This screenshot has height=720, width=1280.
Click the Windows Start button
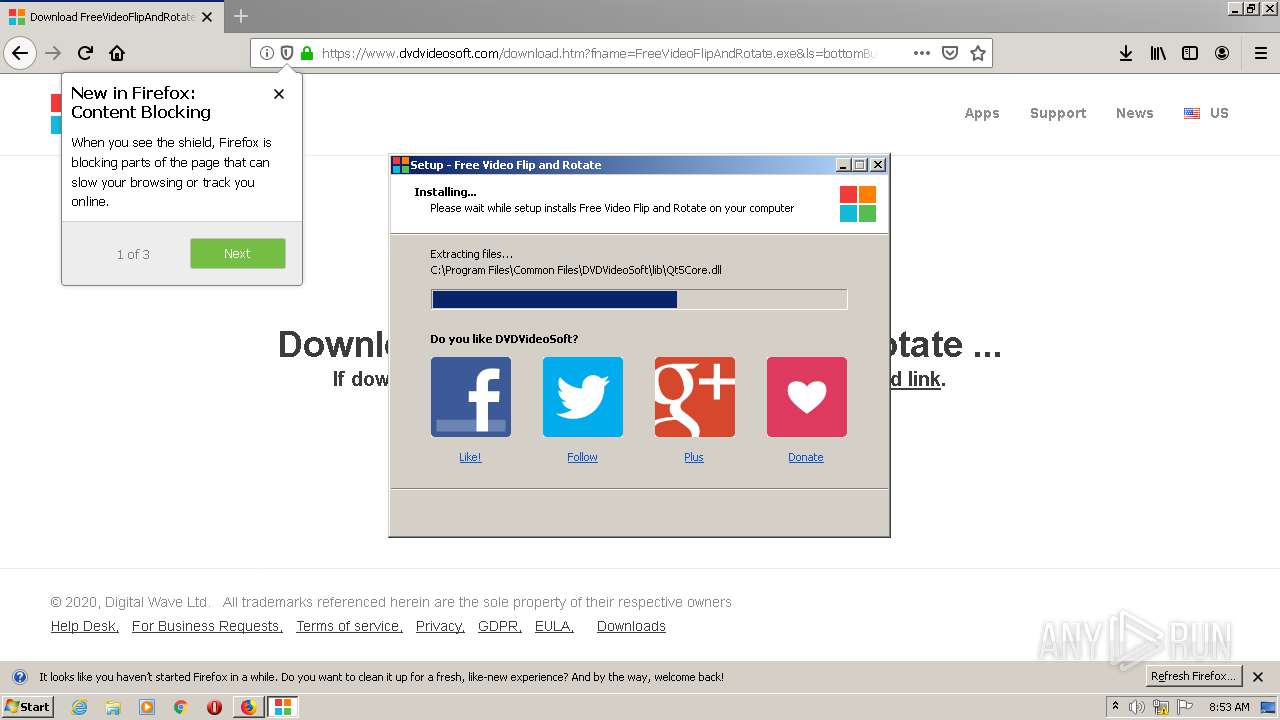[28, 707]
